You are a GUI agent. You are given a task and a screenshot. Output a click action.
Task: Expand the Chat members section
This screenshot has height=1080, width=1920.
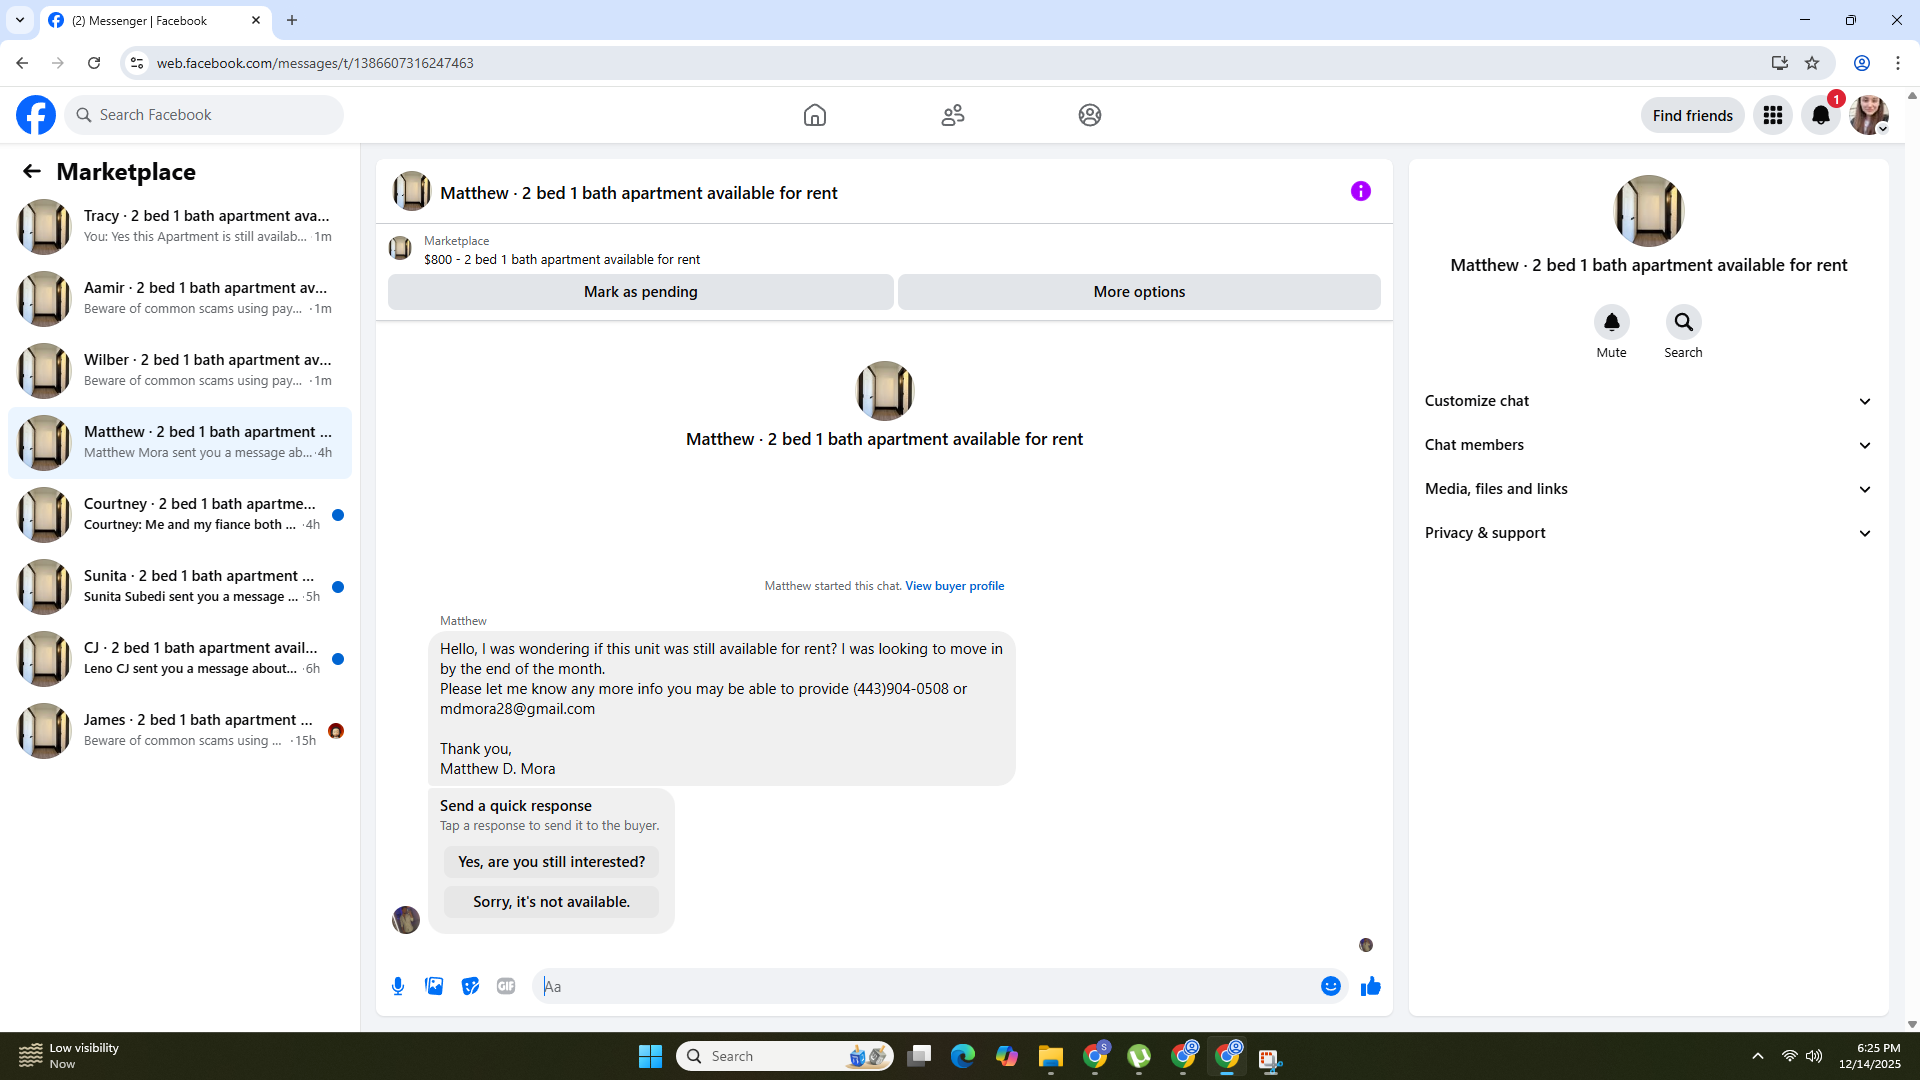click(x=1647, y=445)
